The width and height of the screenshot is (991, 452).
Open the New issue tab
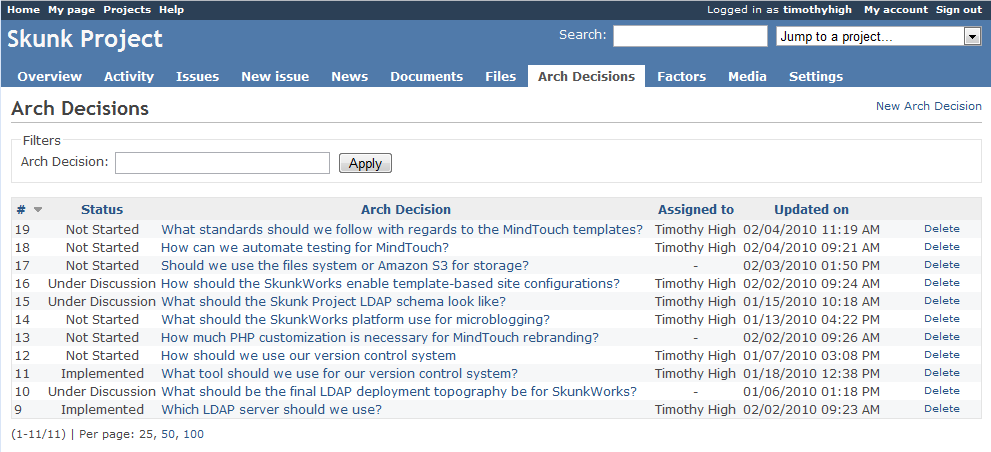275,76
